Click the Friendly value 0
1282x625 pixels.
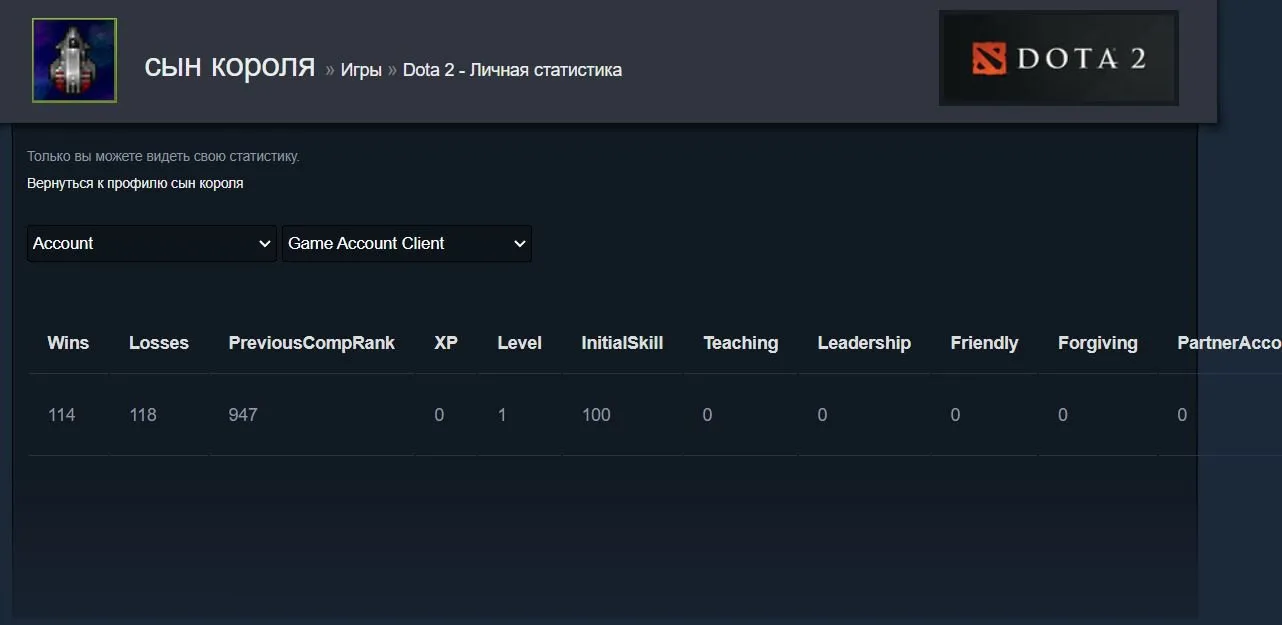click(x=955, y=415)
